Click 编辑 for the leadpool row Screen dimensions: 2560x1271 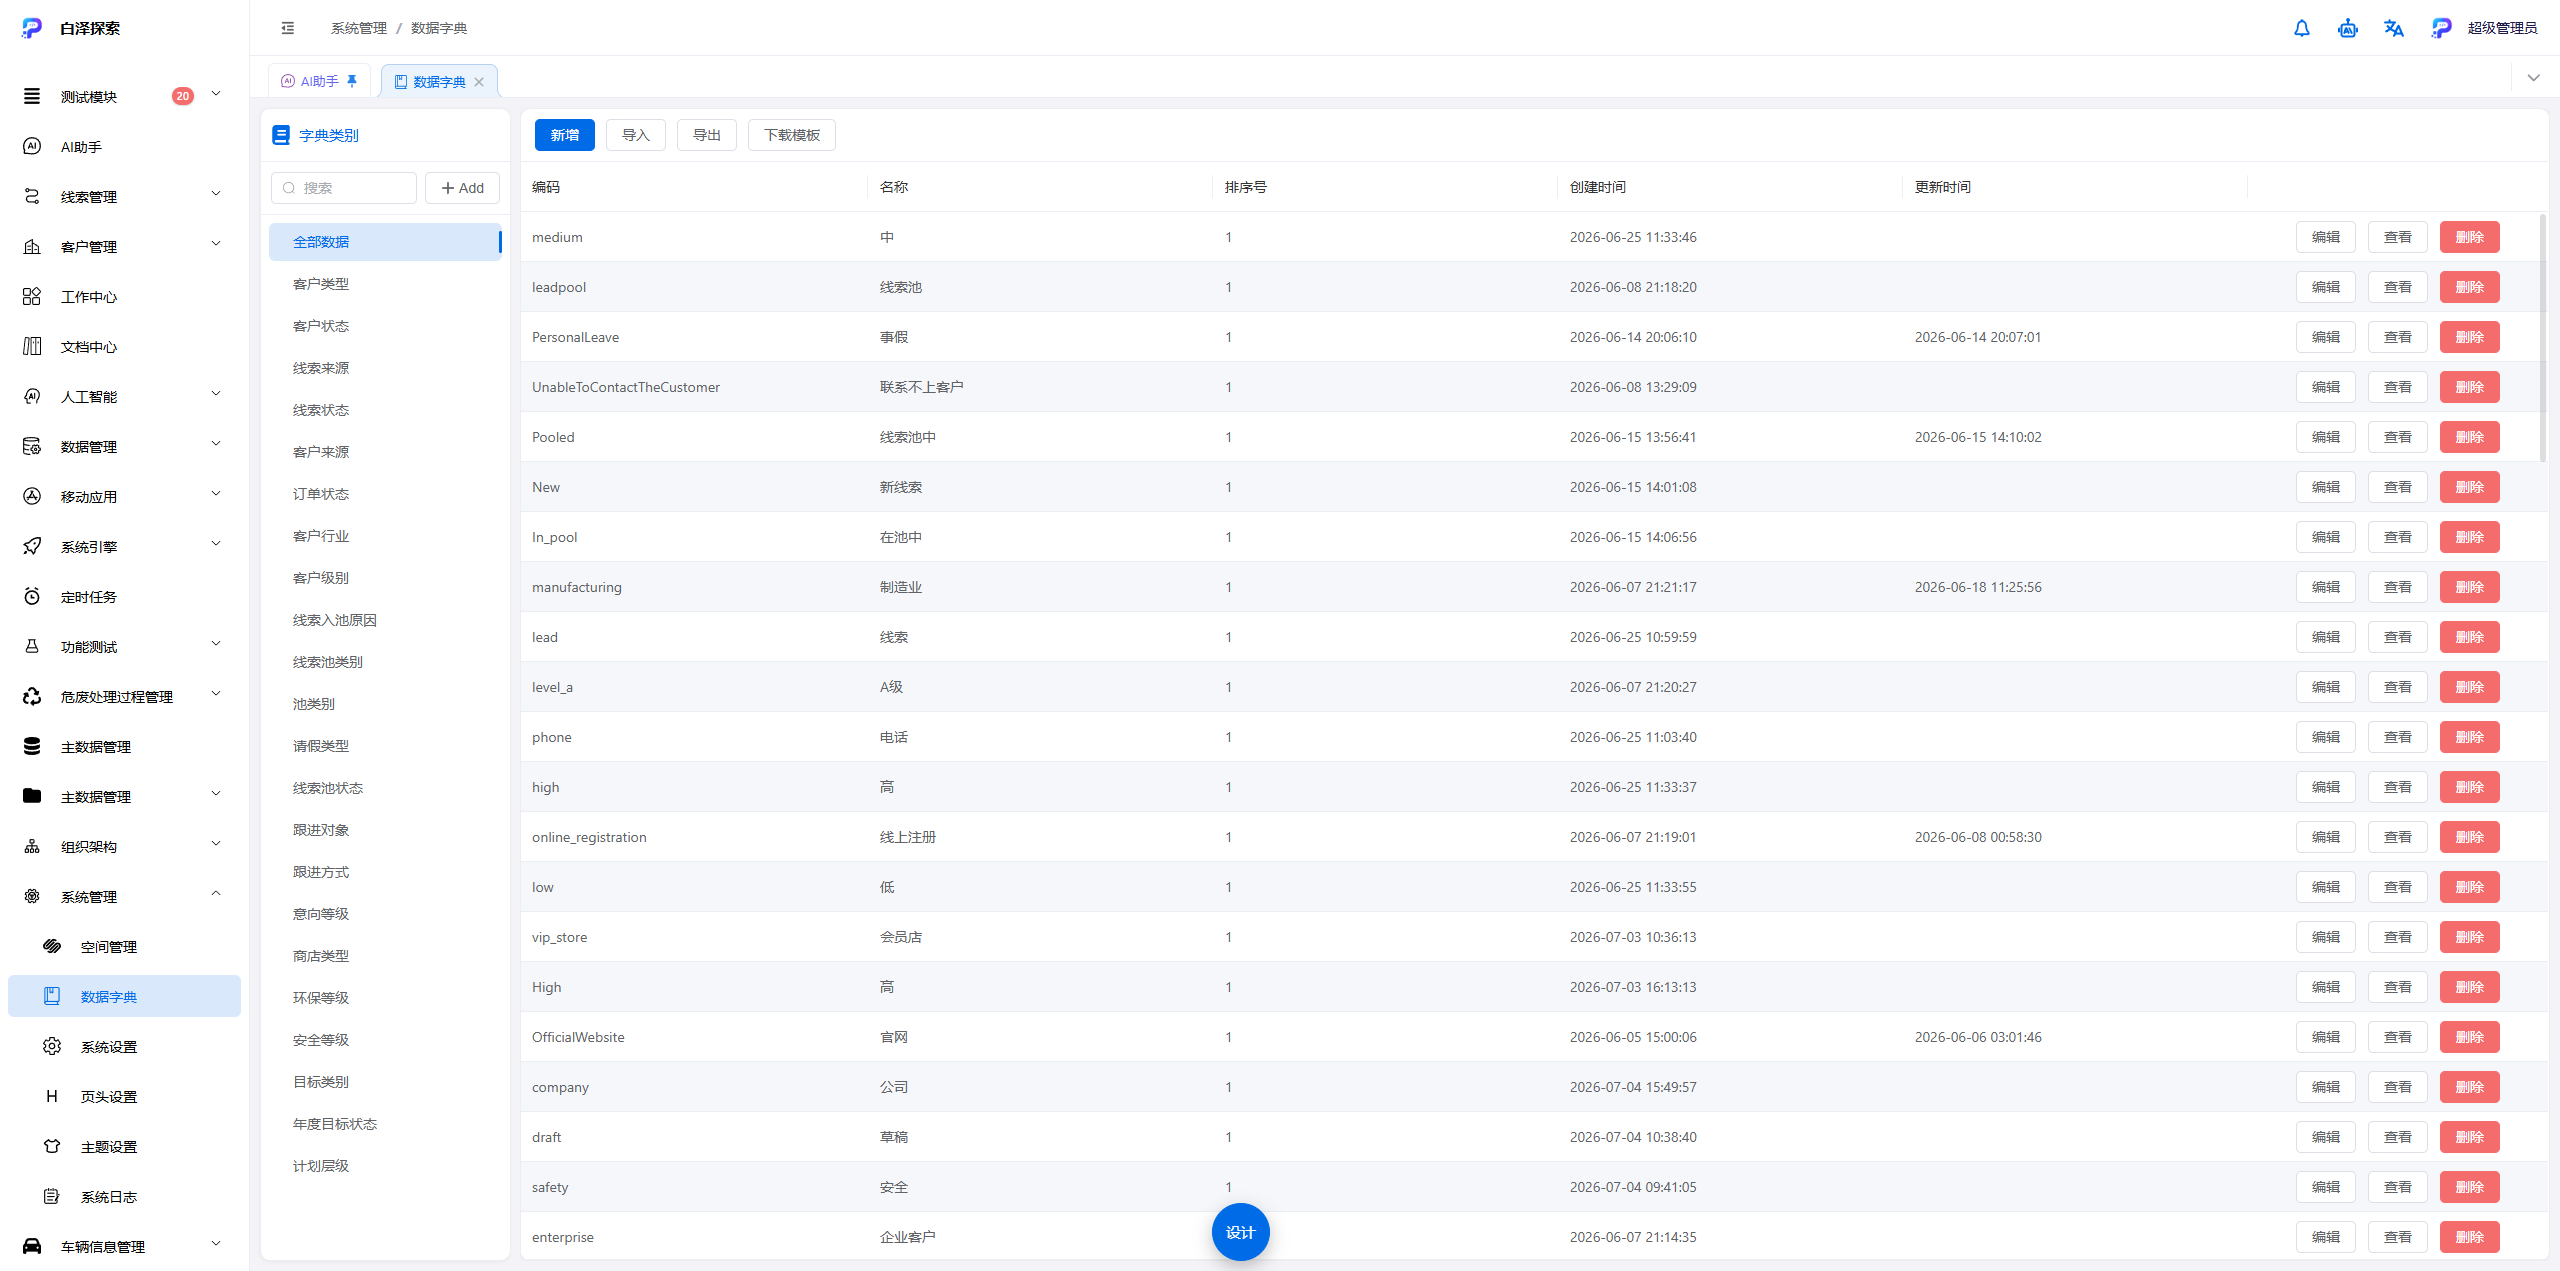point(2326,287)
